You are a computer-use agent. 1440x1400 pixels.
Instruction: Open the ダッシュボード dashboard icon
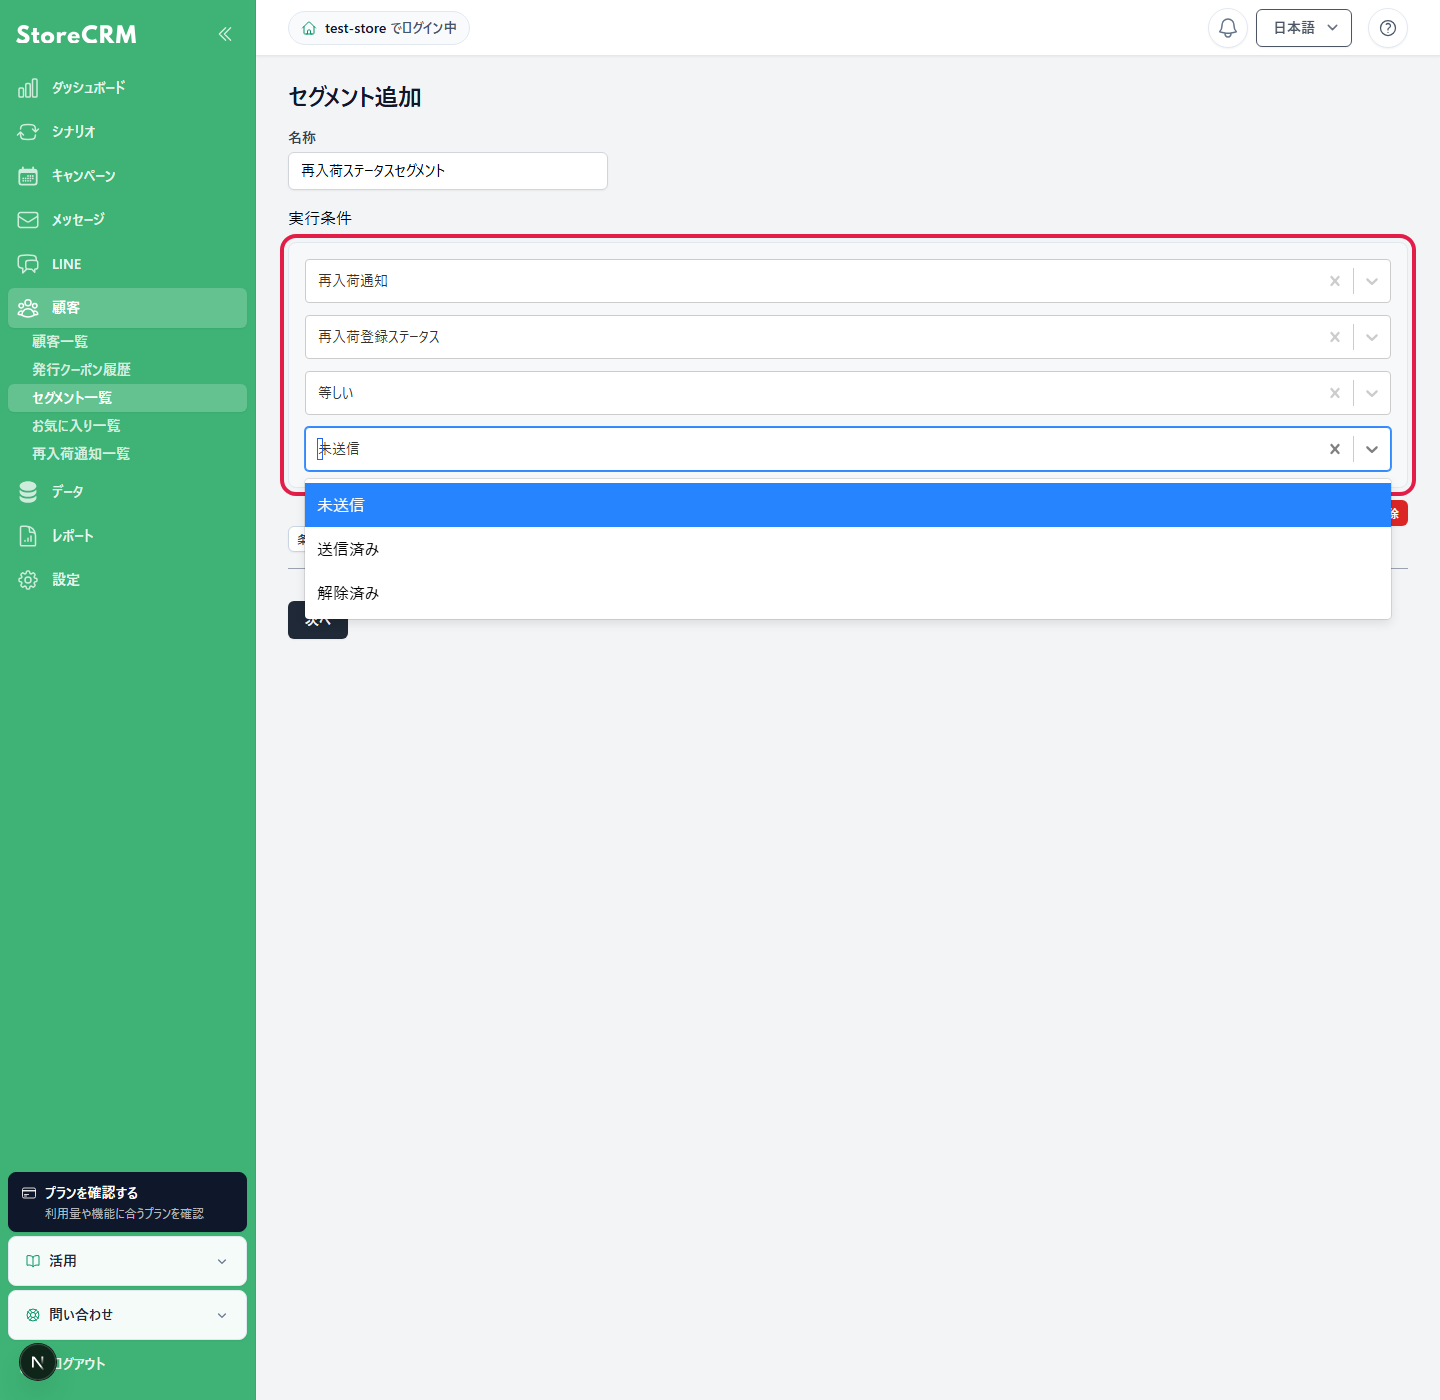pos(28,88)
